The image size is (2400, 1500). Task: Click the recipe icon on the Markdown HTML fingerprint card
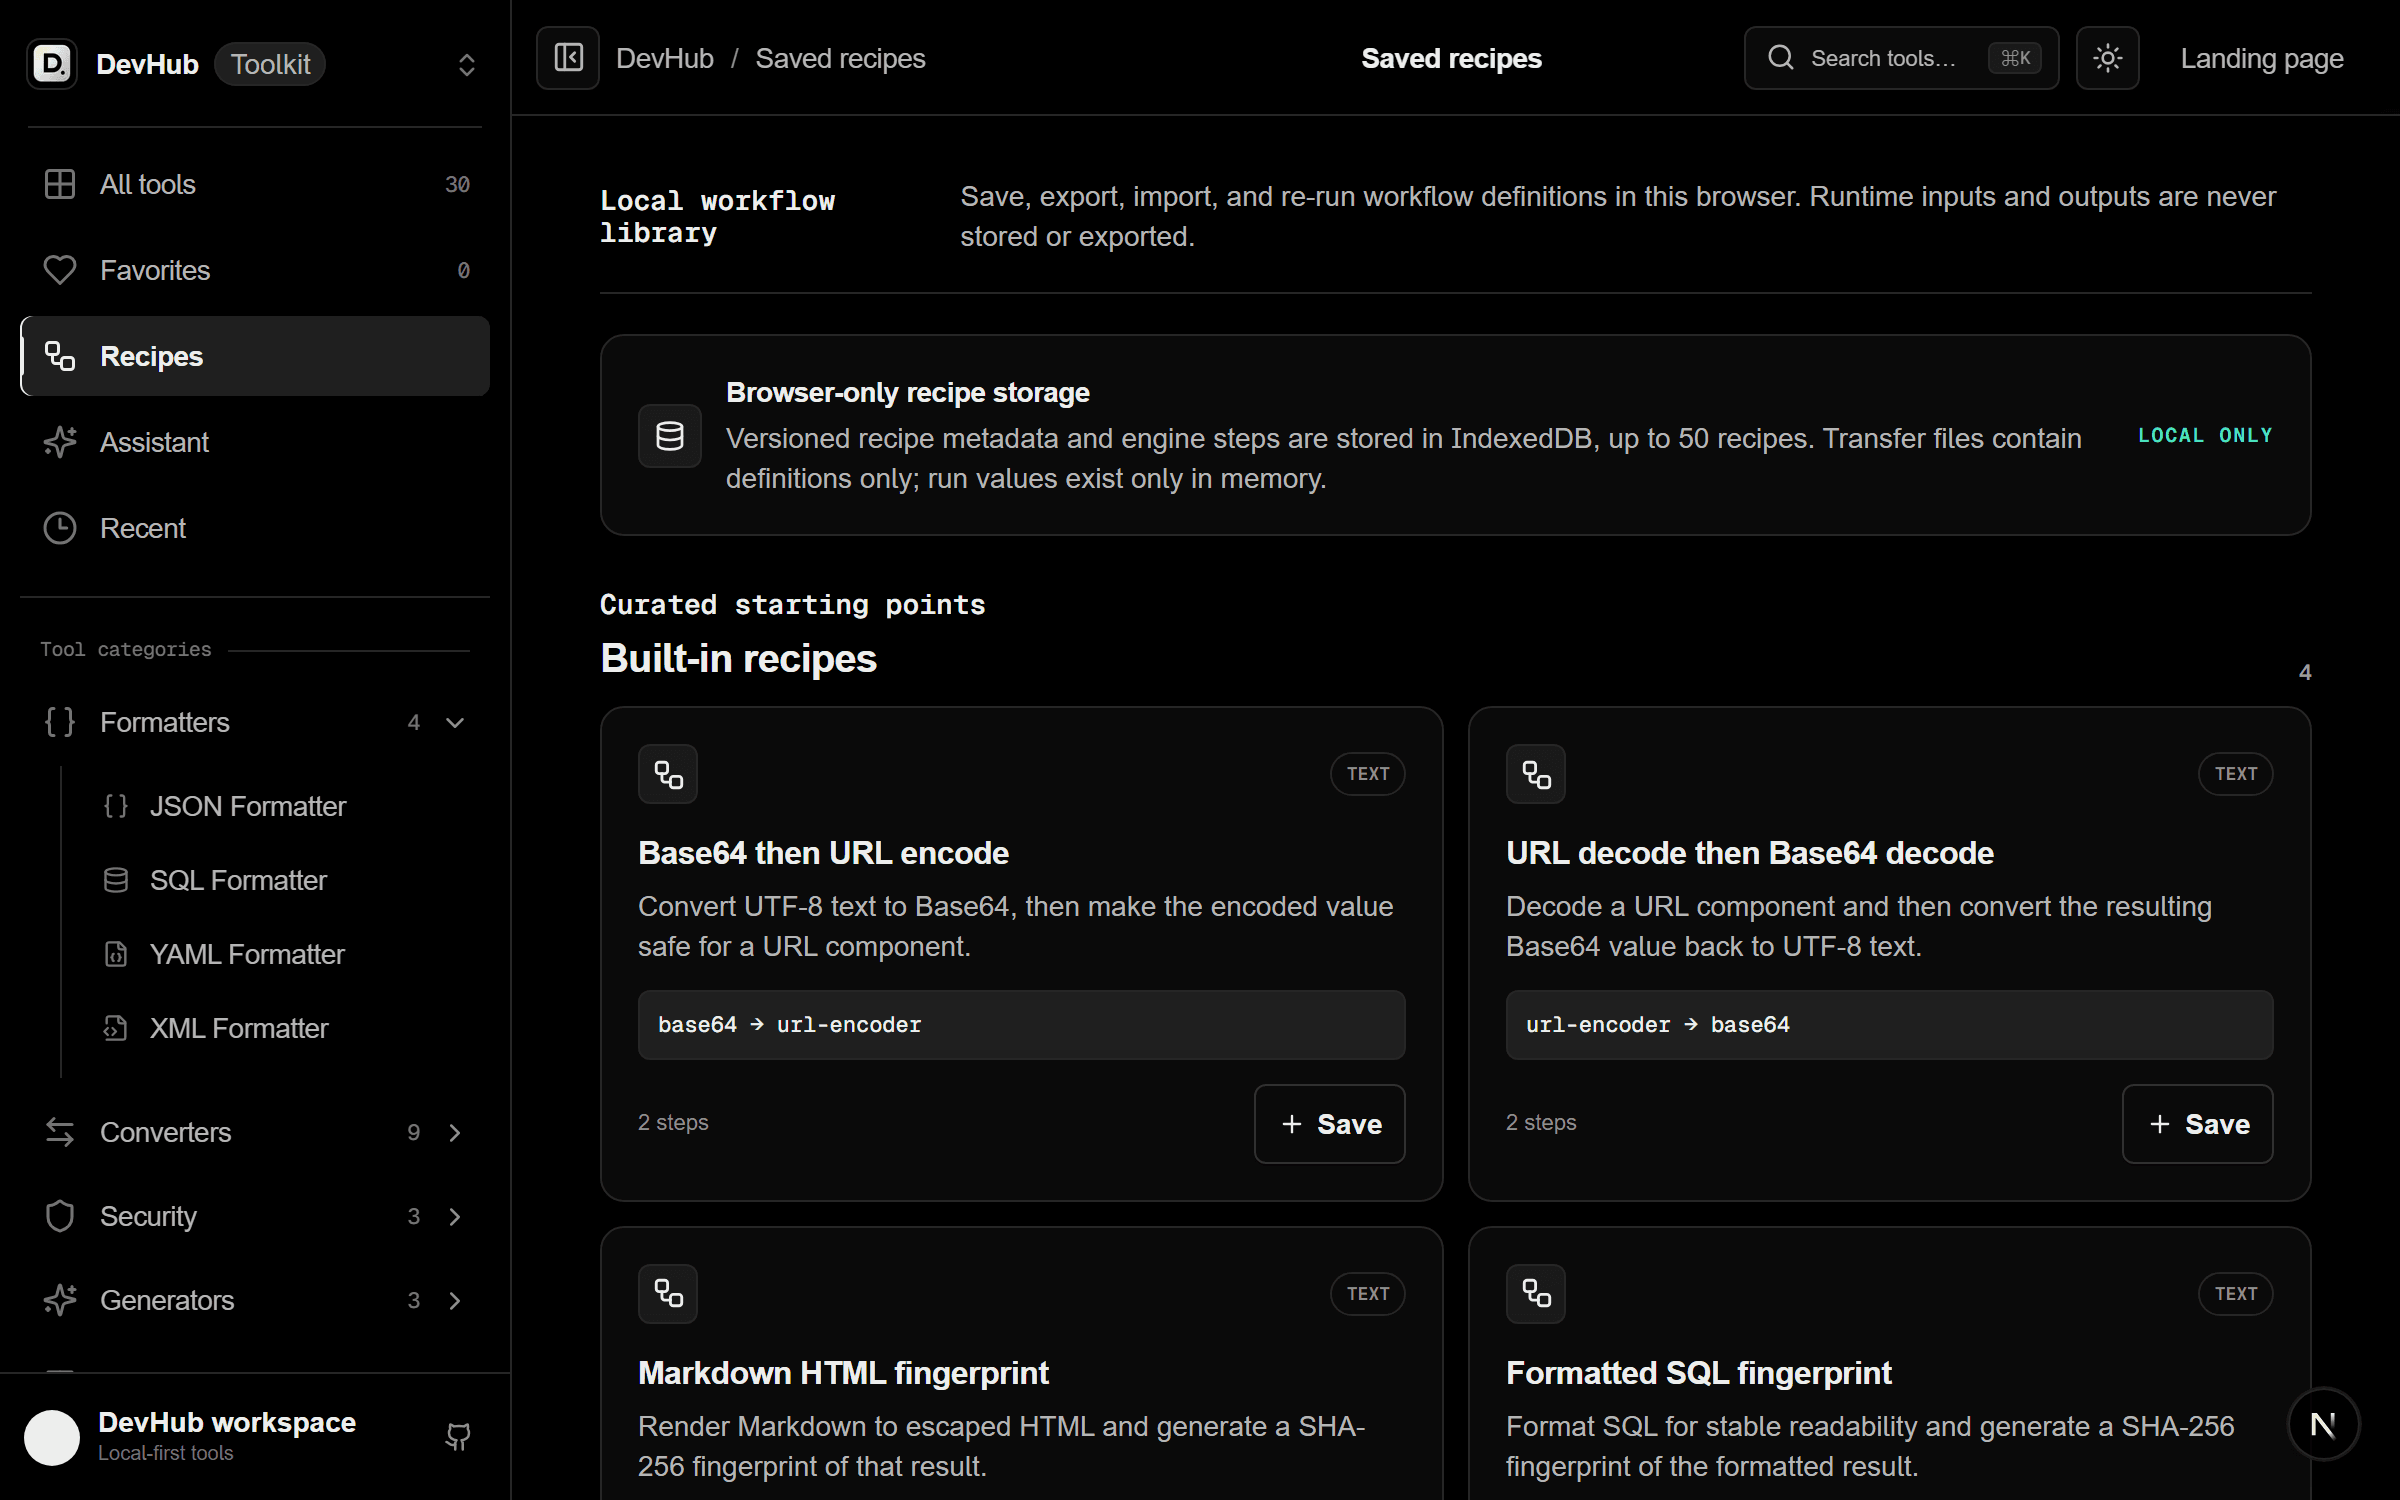(668, 1294)
